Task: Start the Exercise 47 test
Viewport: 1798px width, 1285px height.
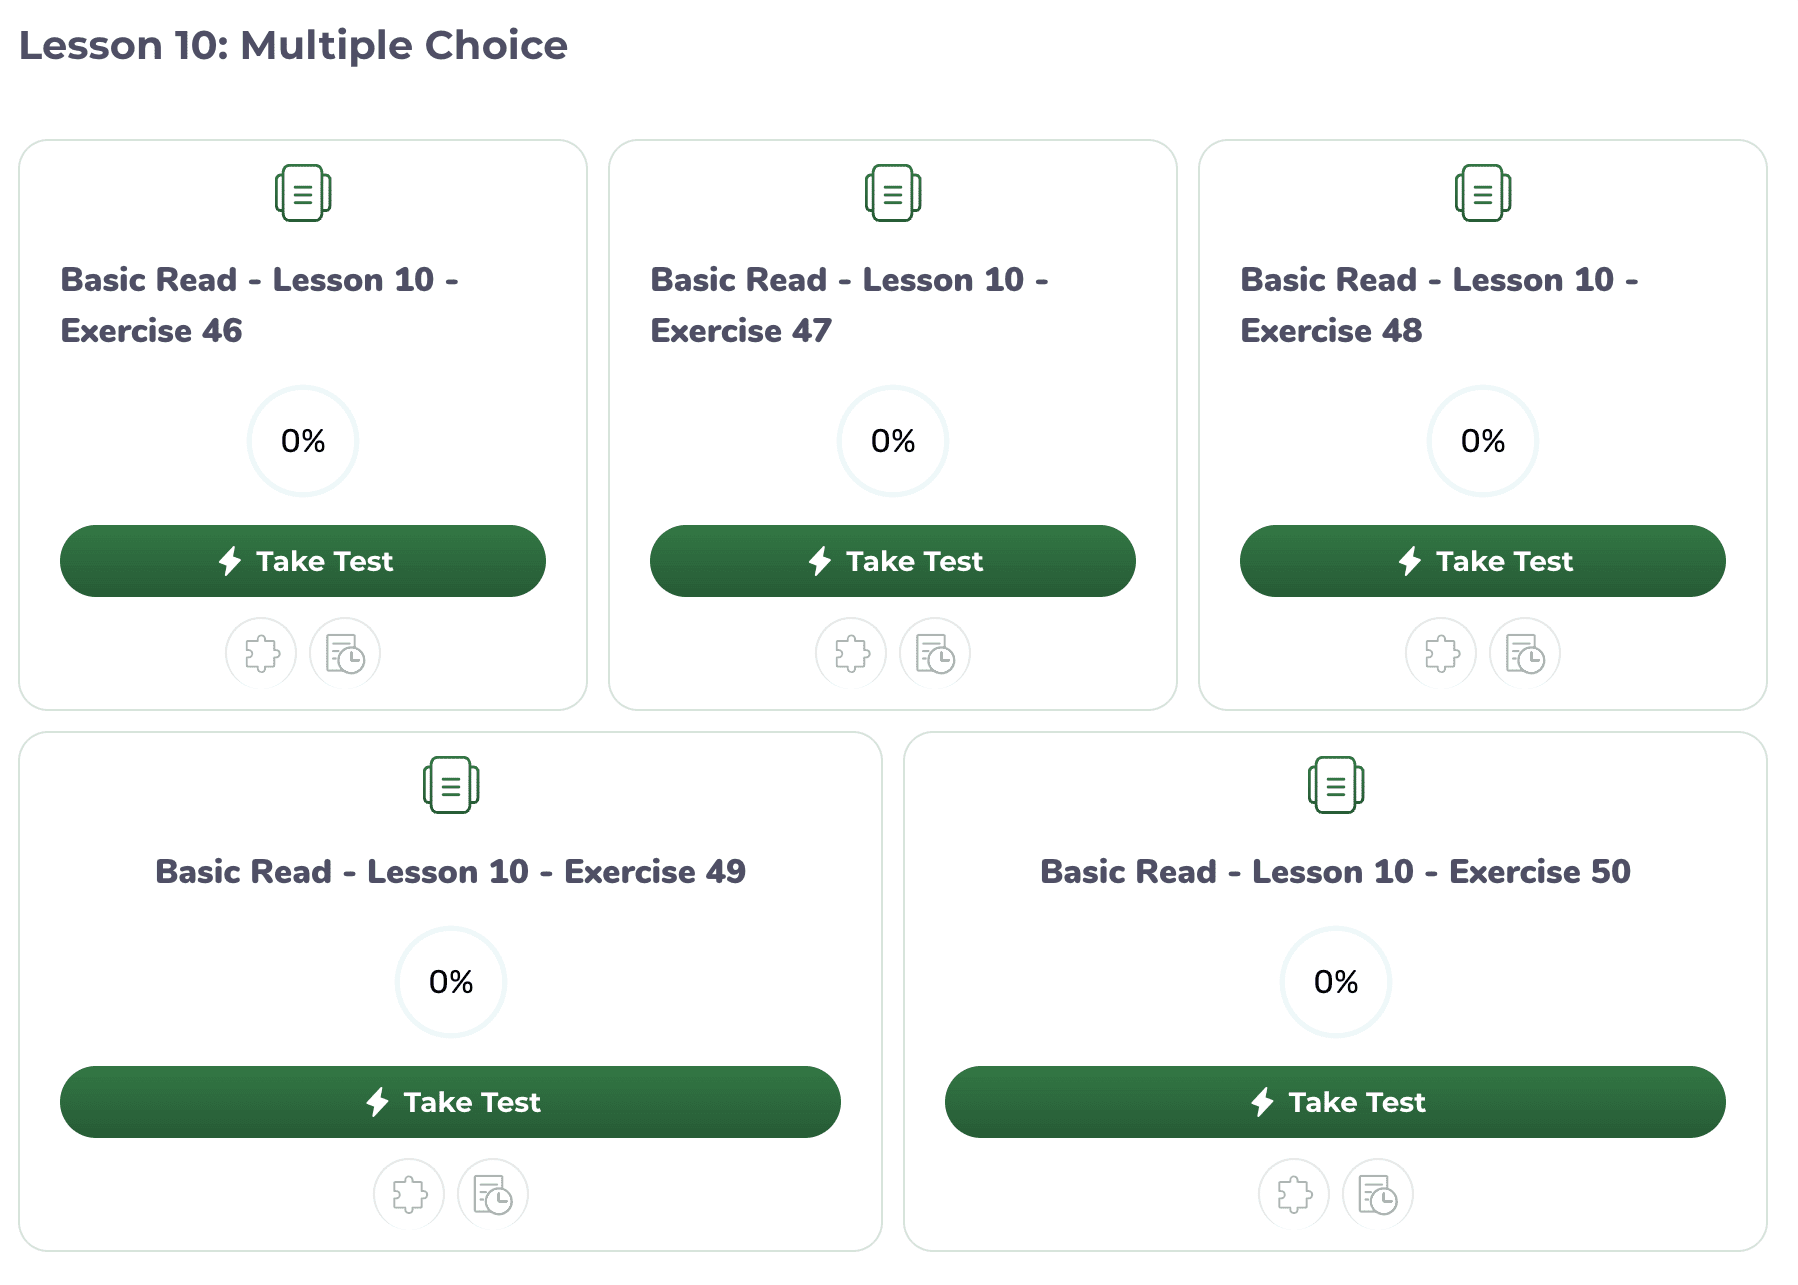Action: click(893, 561)
